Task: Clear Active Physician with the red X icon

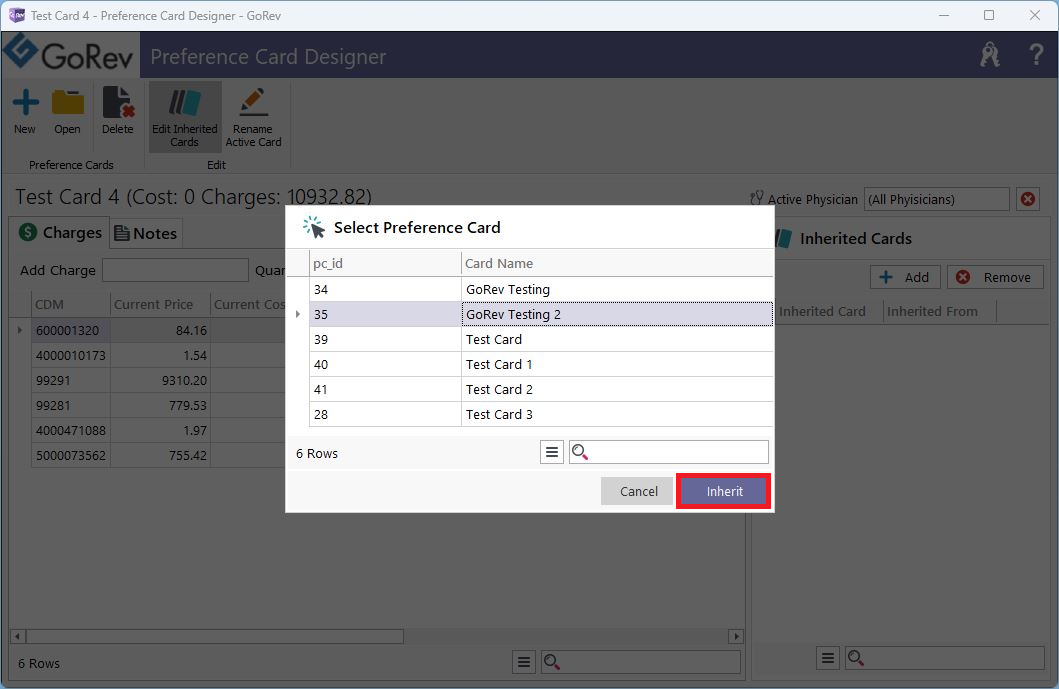Action: 1028,199
